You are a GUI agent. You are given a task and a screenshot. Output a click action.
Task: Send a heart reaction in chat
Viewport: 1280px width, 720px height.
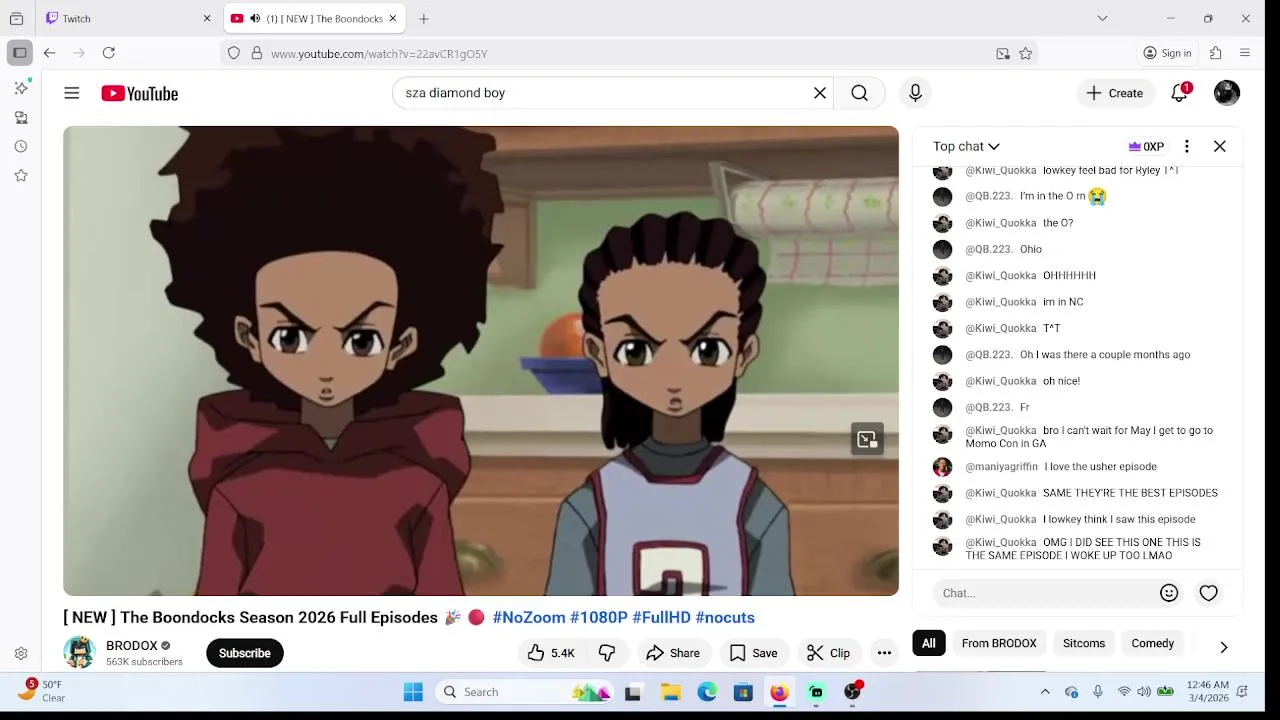click(1208, 593)
